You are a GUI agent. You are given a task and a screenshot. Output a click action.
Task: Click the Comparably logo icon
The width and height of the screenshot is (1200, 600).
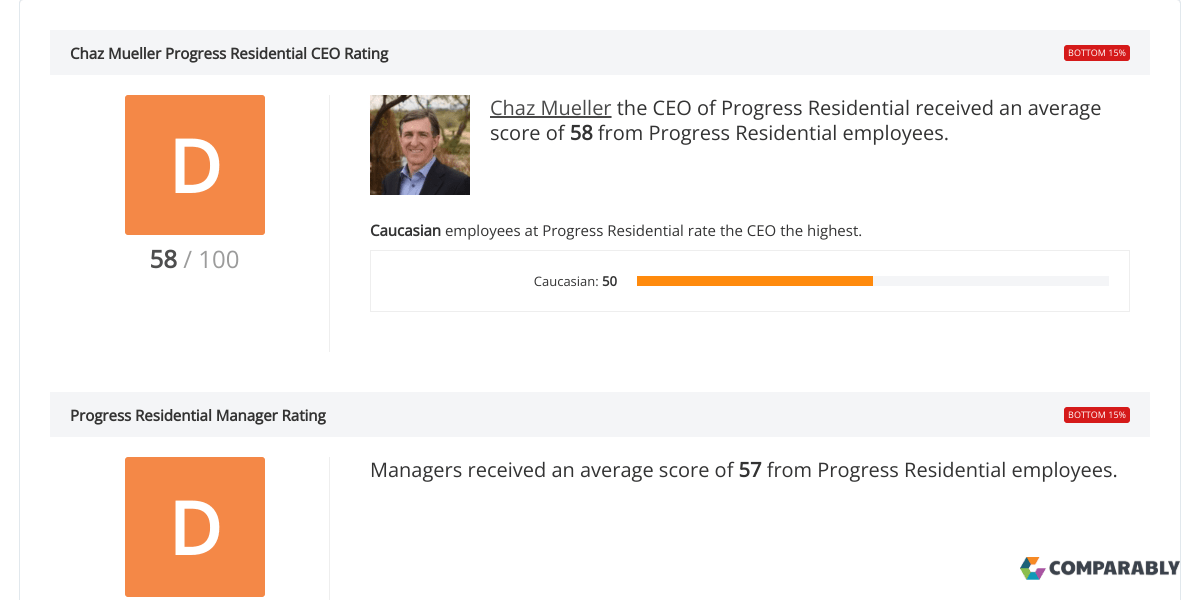[1032, 568]
